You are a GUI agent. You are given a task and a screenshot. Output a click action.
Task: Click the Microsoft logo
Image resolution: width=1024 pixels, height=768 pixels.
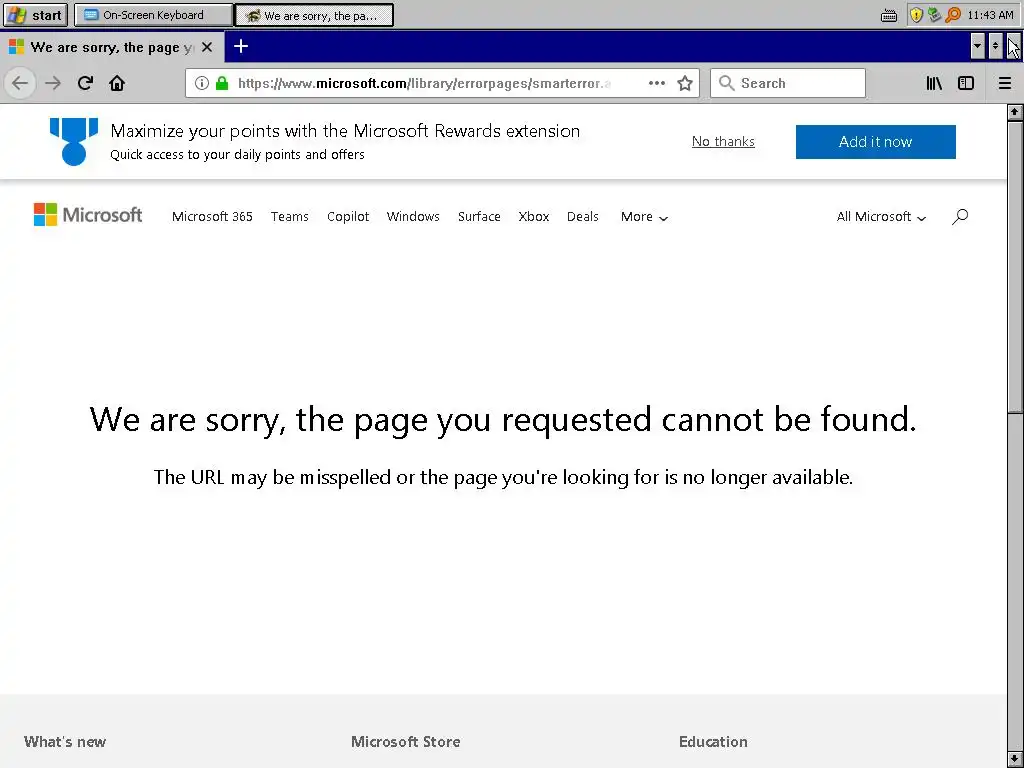pyautogui.click(x=88, y=215)
